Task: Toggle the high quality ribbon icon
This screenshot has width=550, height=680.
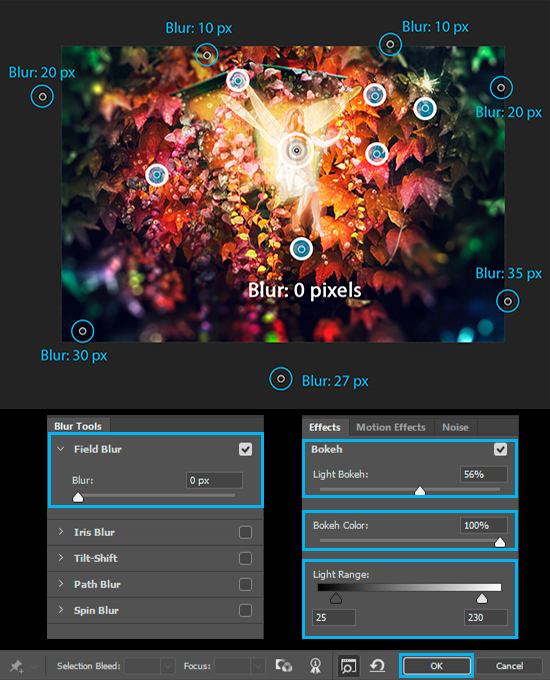Action: tap(315, 665)
